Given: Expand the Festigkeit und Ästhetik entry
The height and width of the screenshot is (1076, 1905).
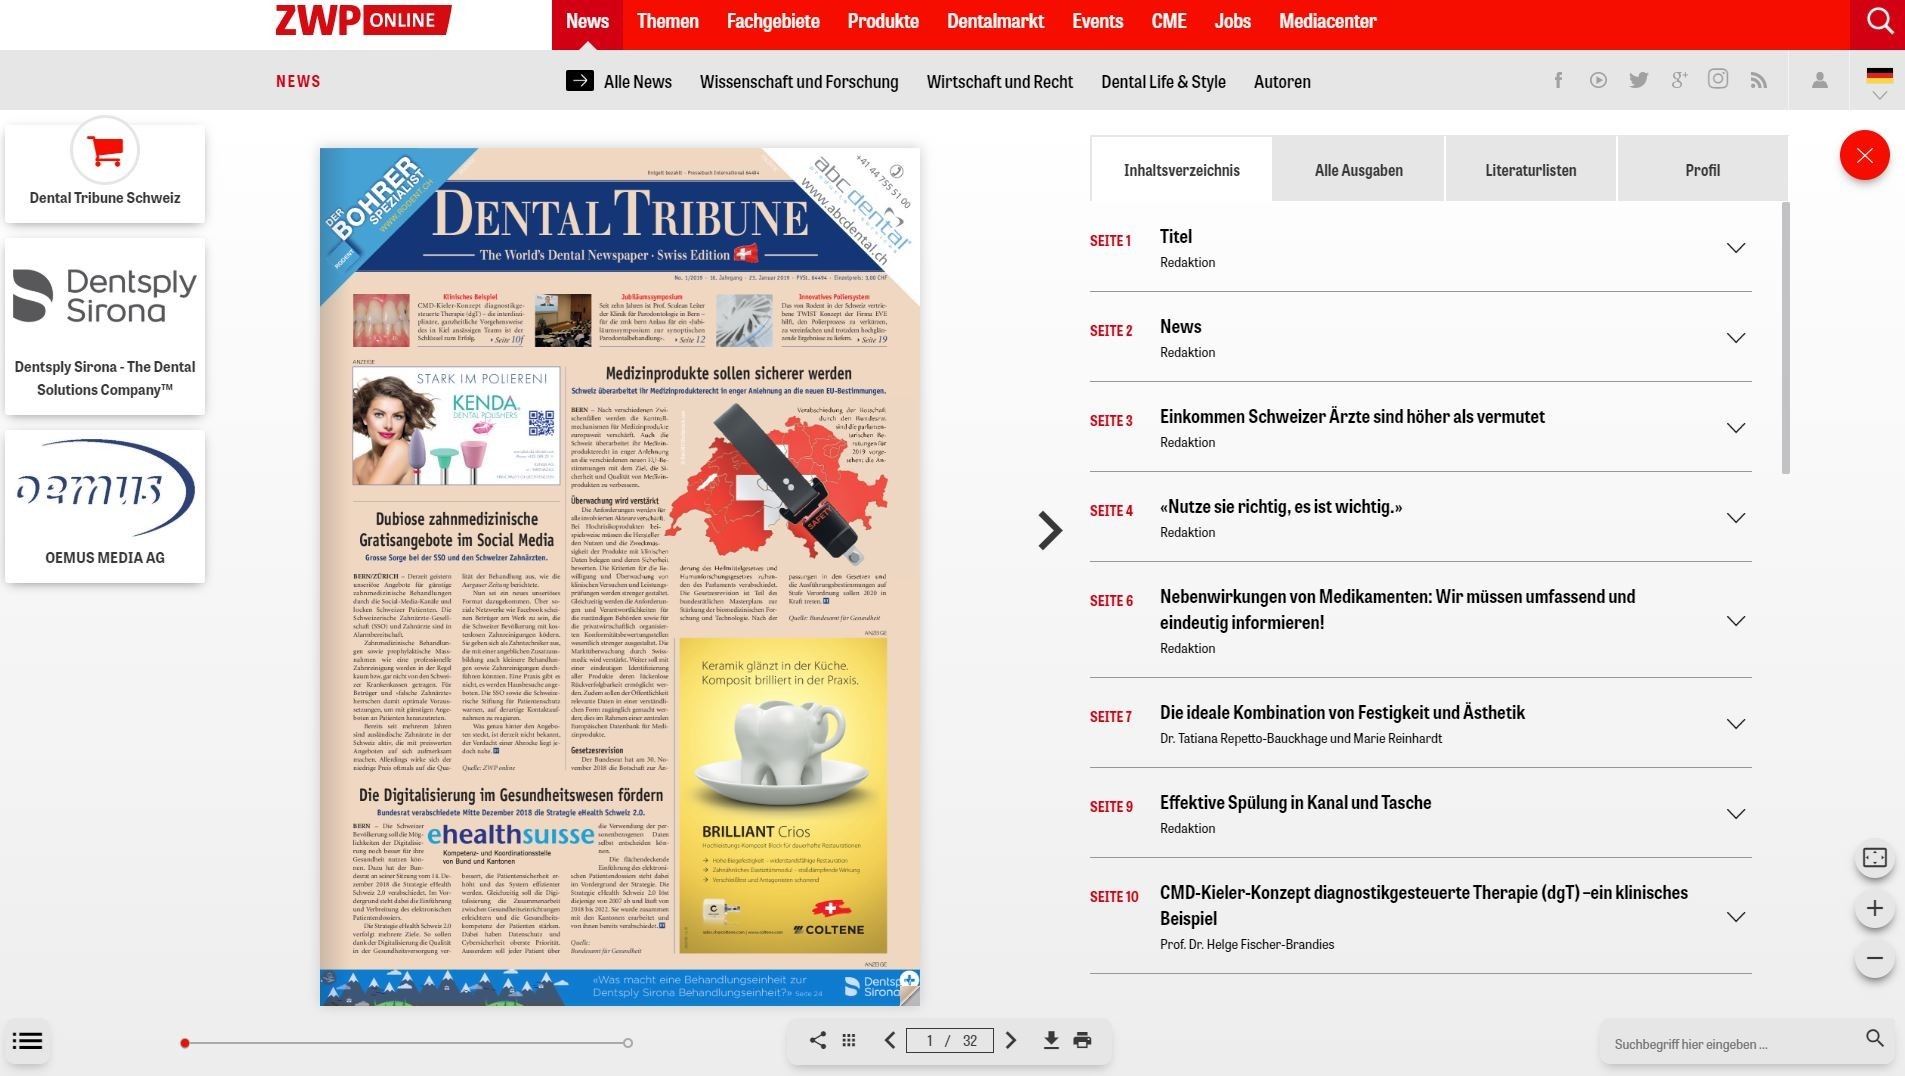Looking at the screenshot, I should tap(1736, 724).
